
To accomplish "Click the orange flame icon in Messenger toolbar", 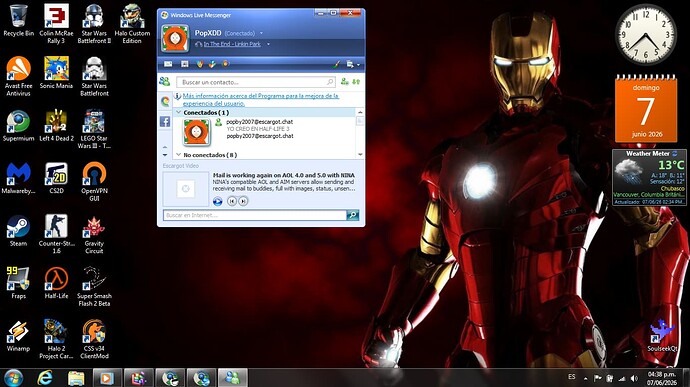I will pos(200,64).
